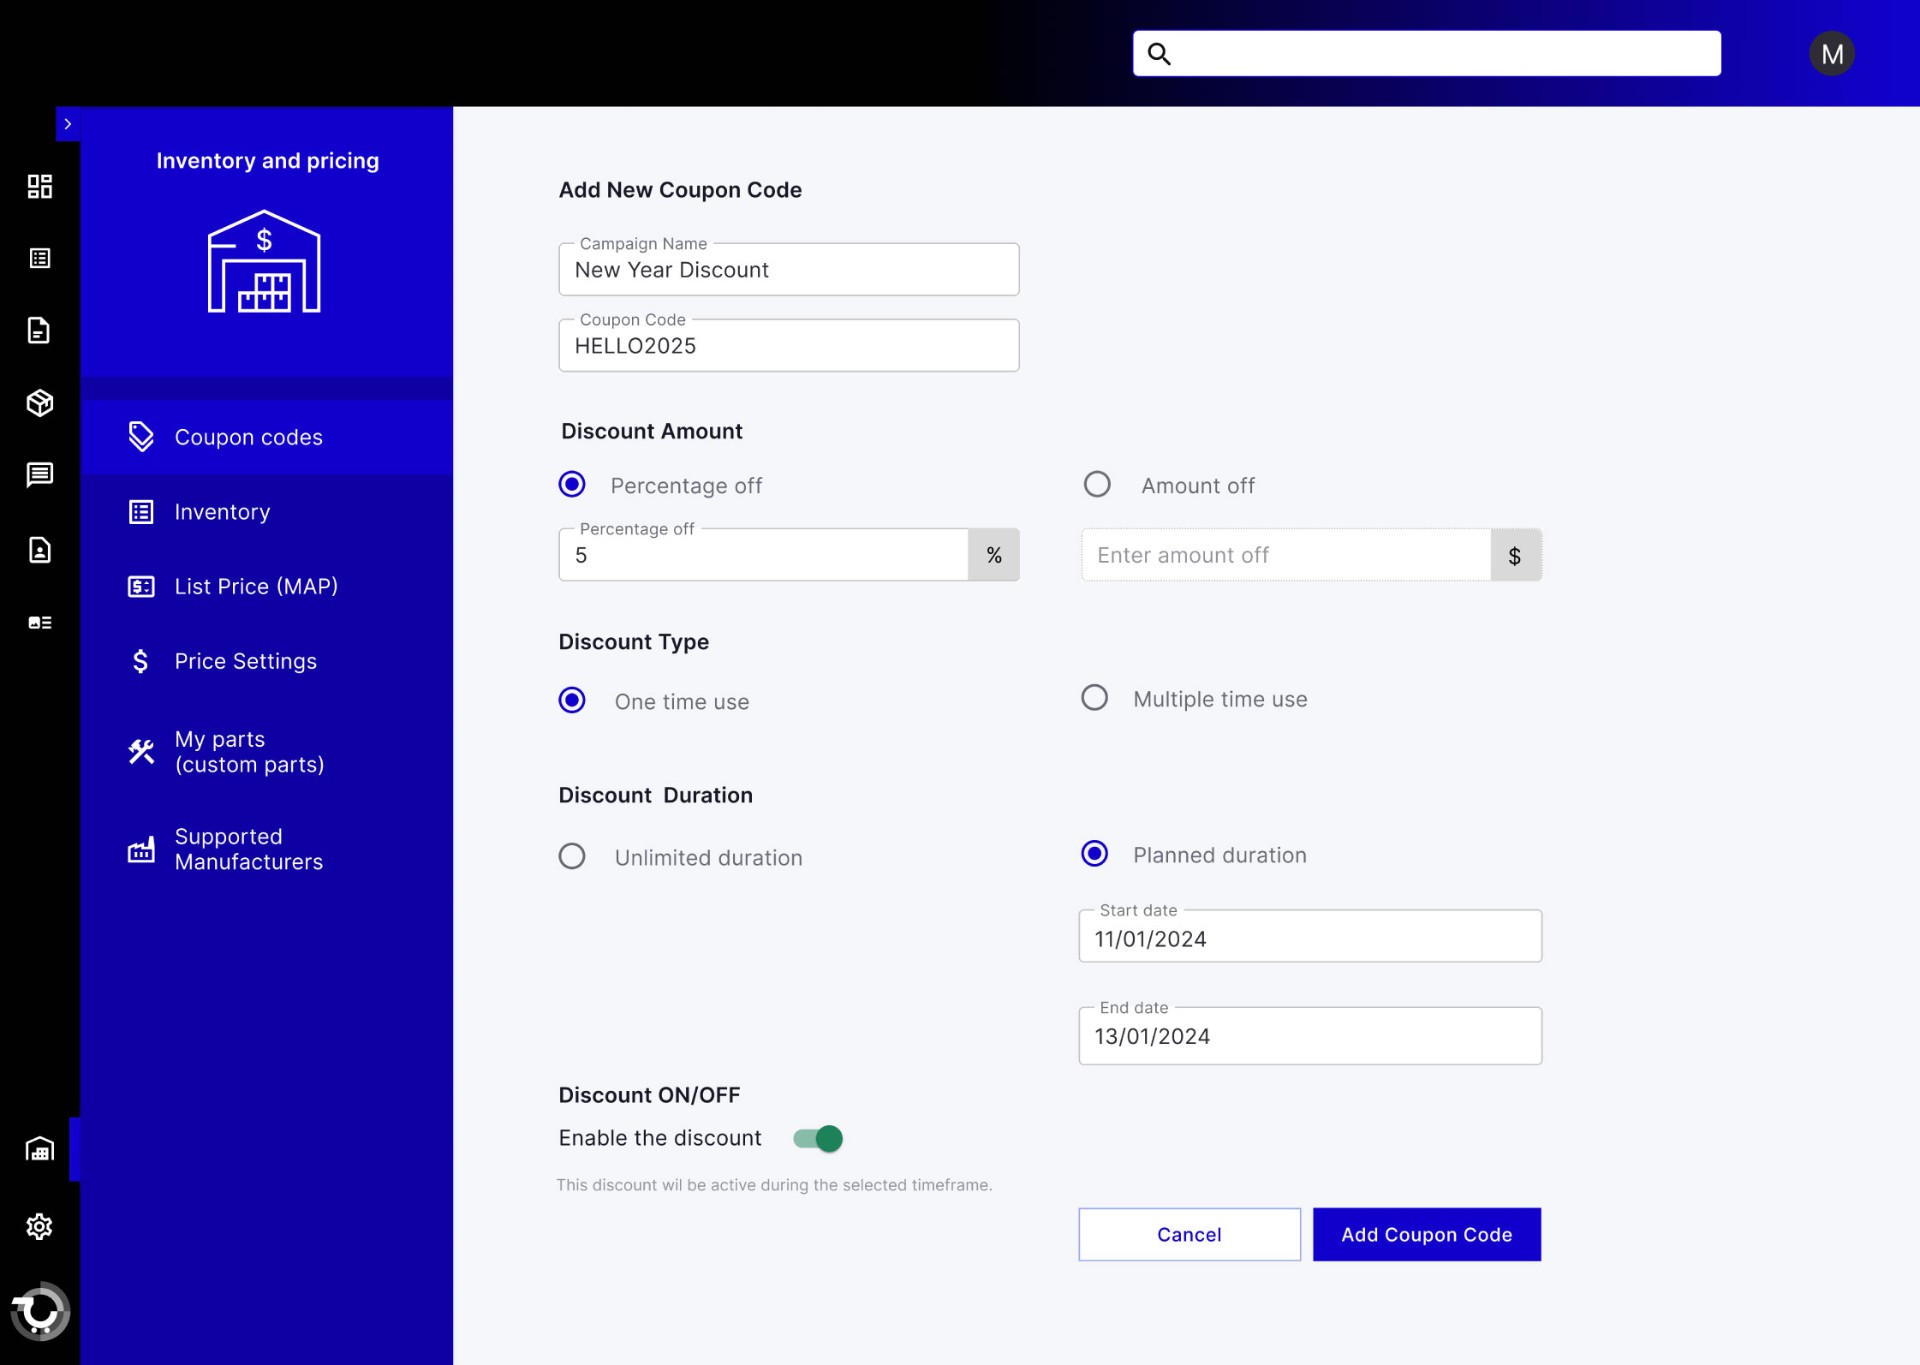The image size is (1920, 1365).
Task: Click the Discount ON/OFF heading
Action: click(649, 1095)
